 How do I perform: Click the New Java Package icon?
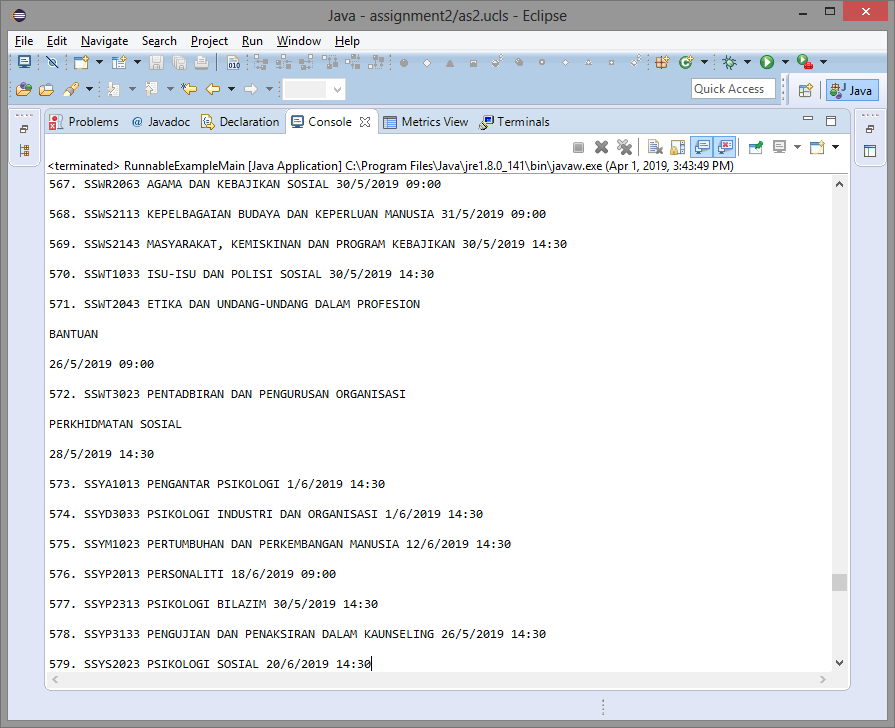point(662,62)
